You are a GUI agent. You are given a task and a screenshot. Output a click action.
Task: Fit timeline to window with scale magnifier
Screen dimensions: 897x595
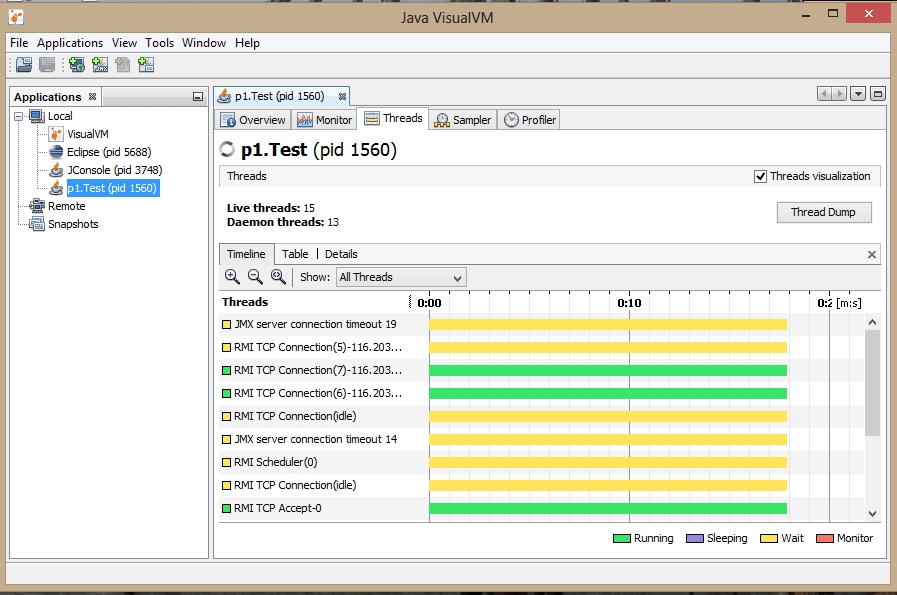click(x=276, y=277)
